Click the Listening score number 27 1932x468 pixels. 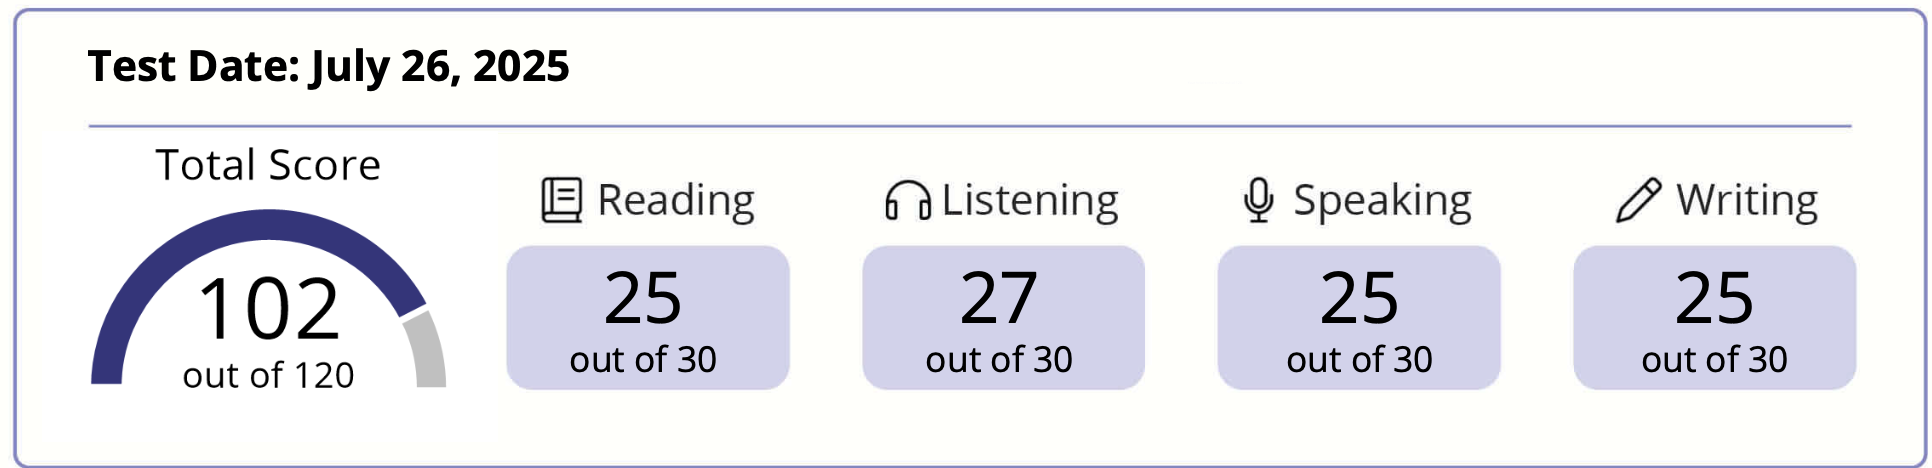coord(999,299)
